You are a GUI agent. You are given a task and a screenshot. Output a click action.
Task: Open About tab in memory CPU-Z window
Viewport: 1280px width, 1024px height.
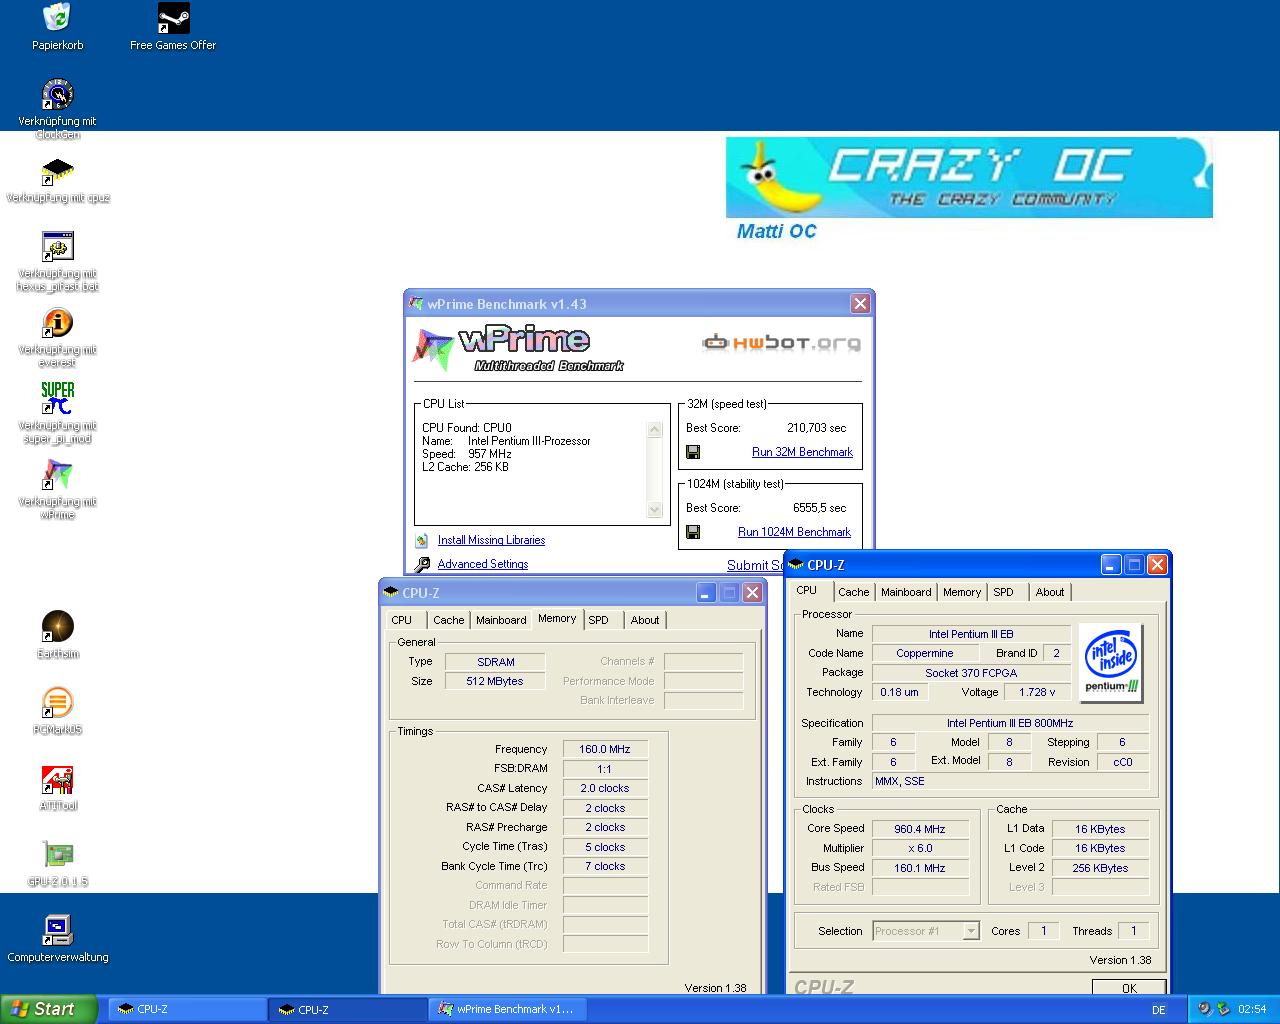(645, 620)
